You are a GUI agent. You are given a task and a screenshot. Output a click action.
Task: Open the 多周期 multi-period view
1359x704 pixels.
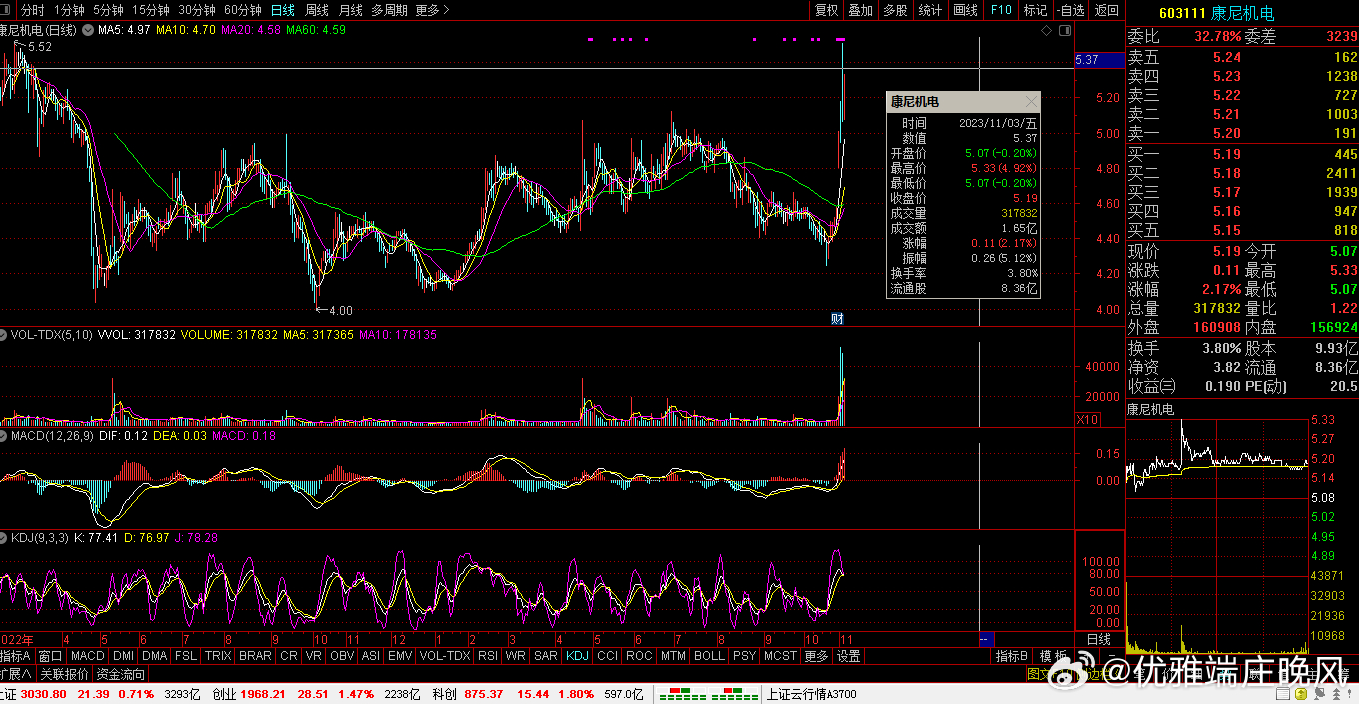pyautogui.click(x=389, y=10)
